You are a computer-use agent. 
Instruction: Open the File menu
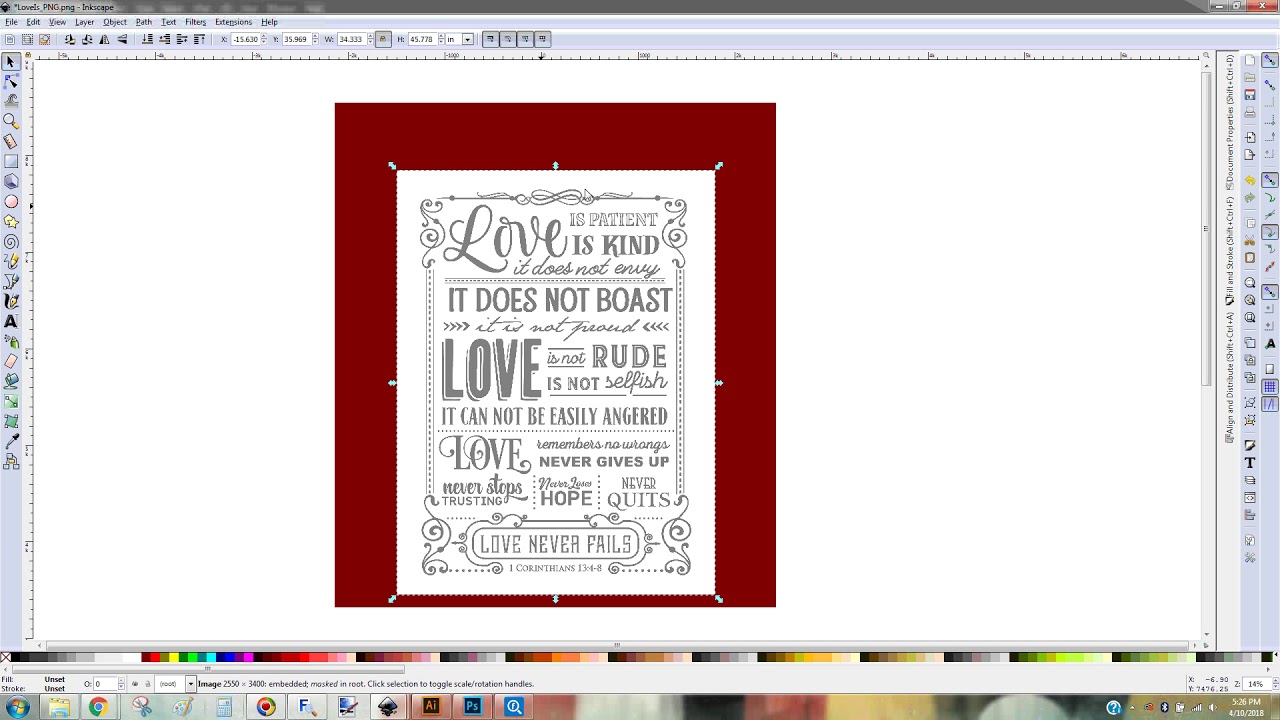coord(11,22)
